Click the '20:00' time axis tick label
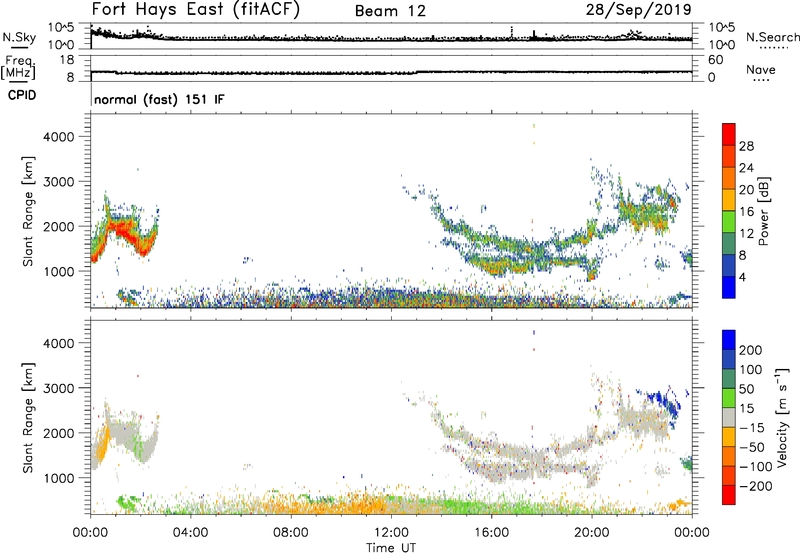This screenshot has width=800, height=554. pyautogui.click(x=591, y=533)
